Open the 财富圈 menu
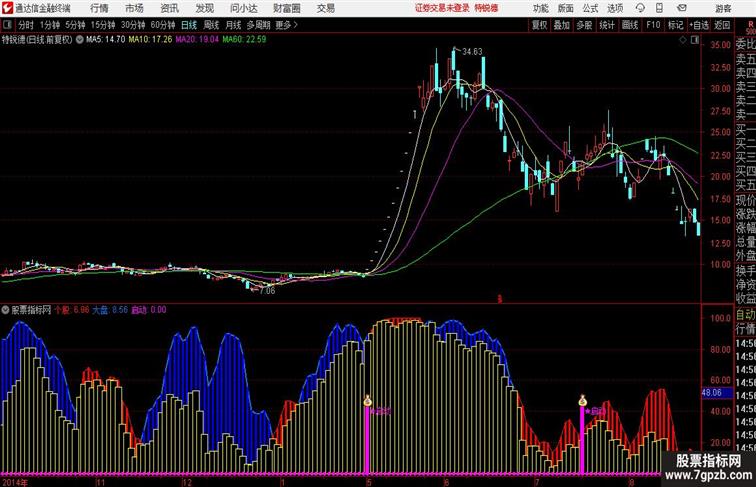Viewport: 756px width, 487px height. point(286,8)
